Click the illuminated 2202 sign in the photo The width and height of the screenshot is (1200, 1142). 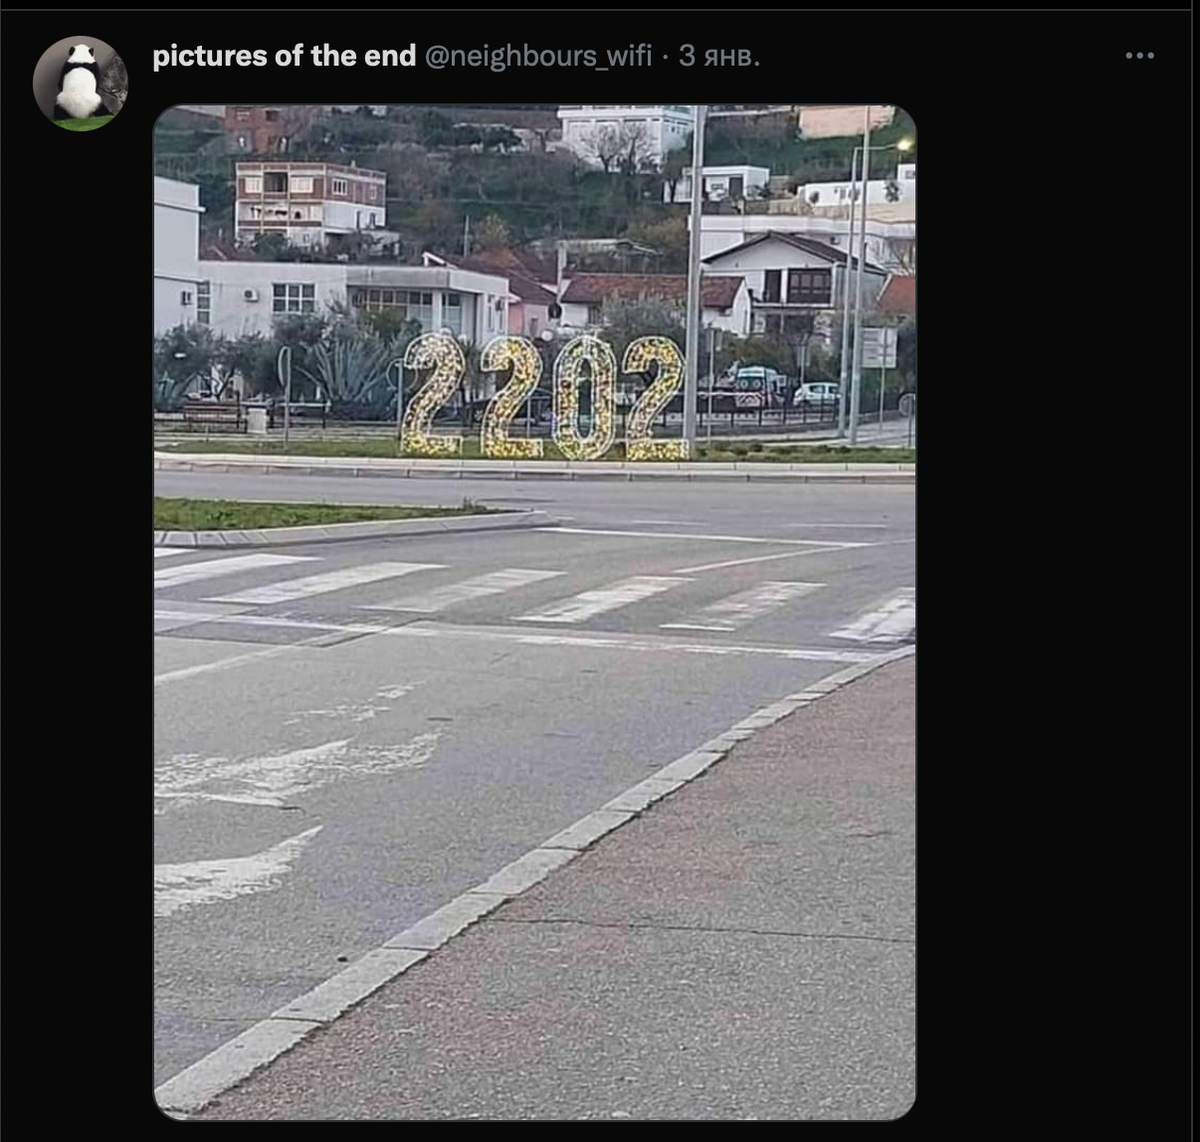(x=544, y=397)
